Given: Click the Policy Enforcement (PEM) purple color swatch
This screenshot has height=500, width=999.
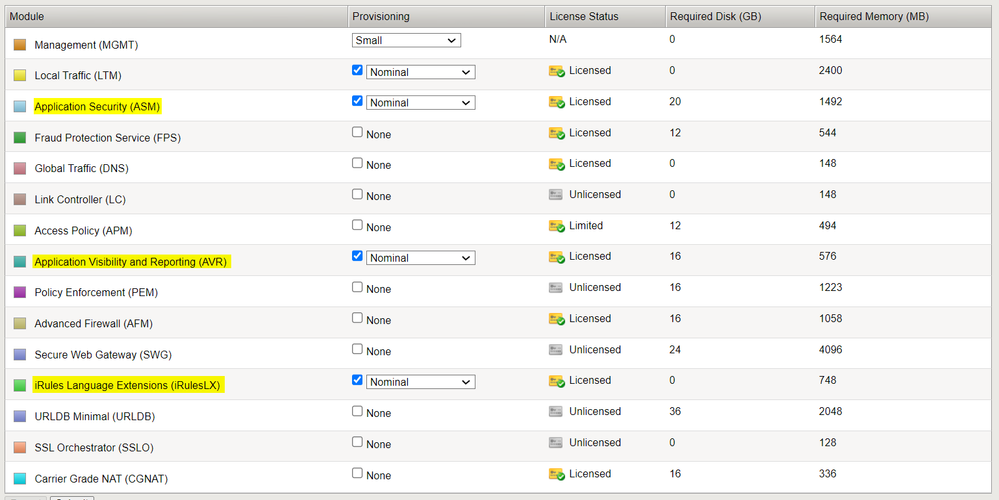Looking at the screenshot, I should (20, 292).
